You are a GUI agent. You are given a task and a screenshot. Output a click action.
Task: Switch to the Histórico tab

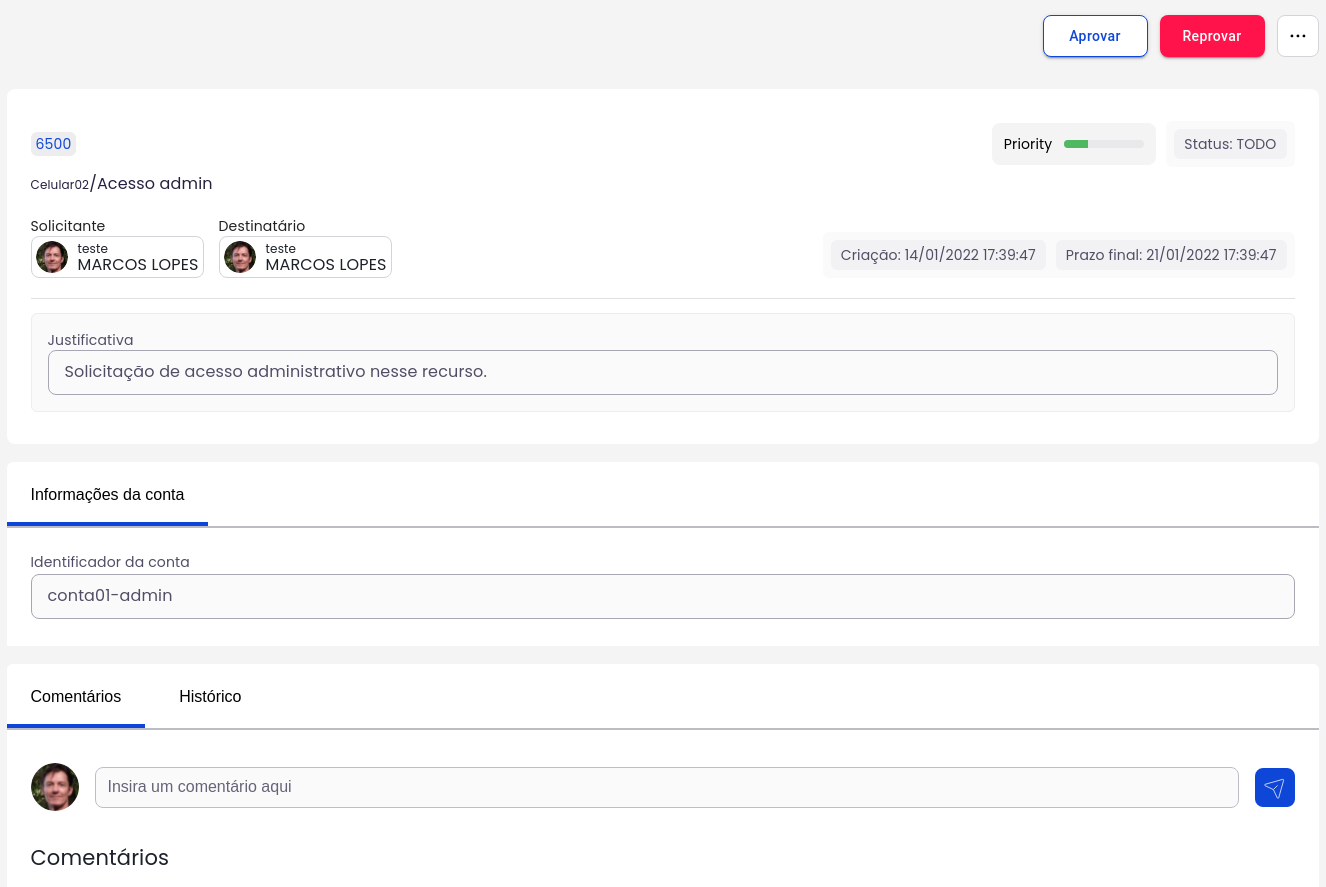[210, 696]
